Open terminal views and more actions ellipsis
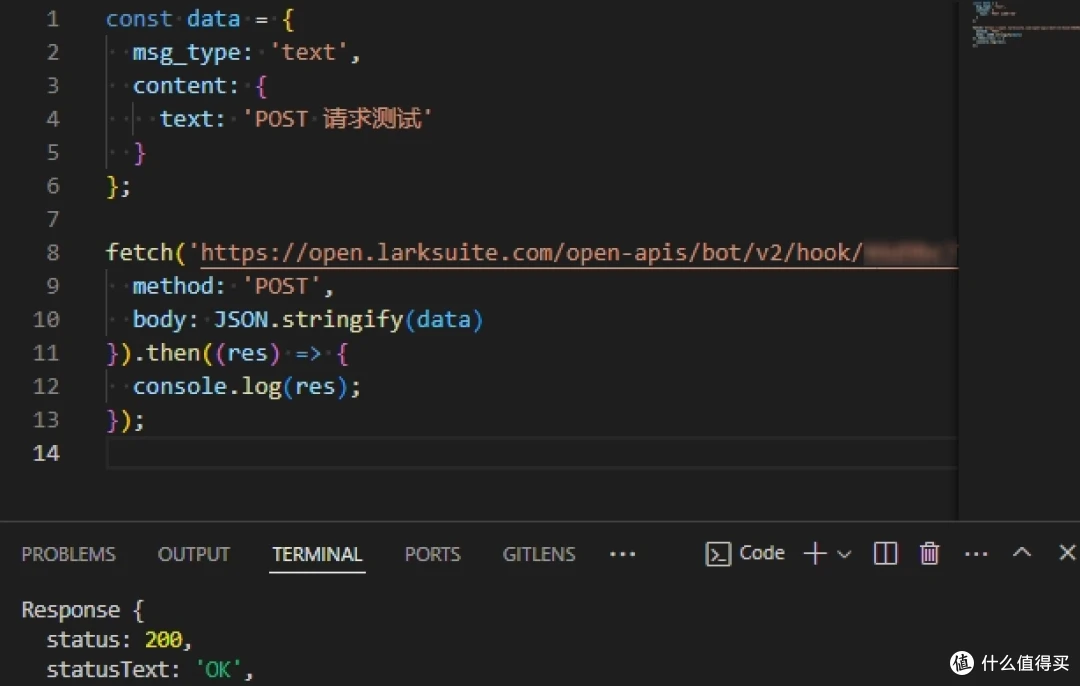Image resolution: width=1080 pixels, height=686 pixels. (976, 554)
